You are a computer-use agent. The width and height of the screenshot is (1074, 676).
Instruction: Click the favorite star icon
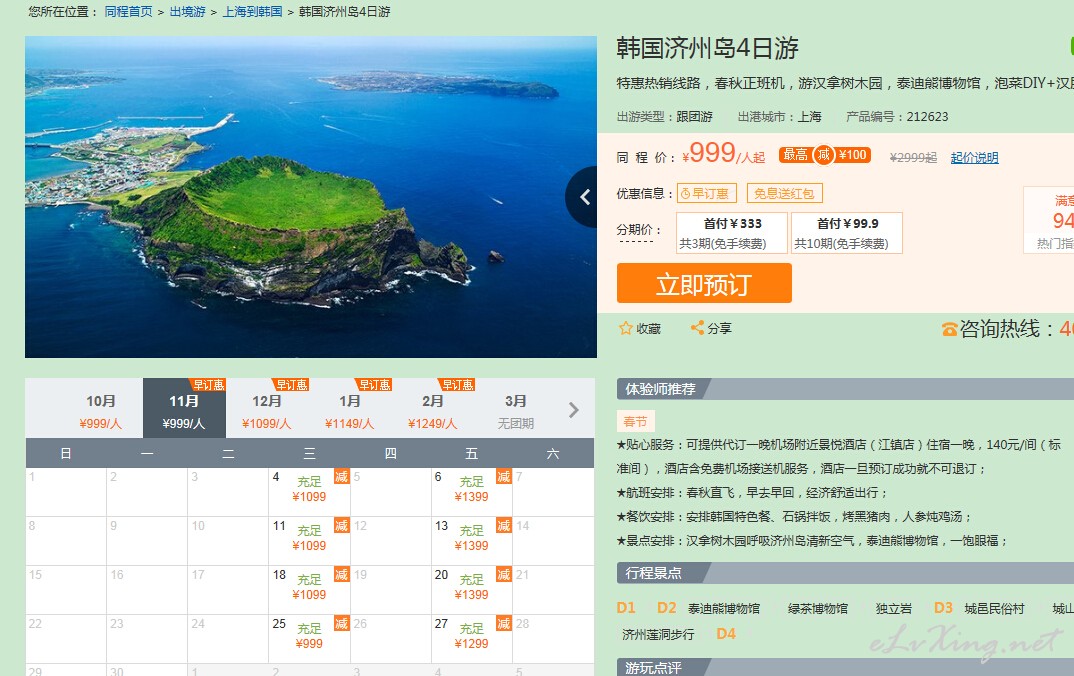(625, 328)
